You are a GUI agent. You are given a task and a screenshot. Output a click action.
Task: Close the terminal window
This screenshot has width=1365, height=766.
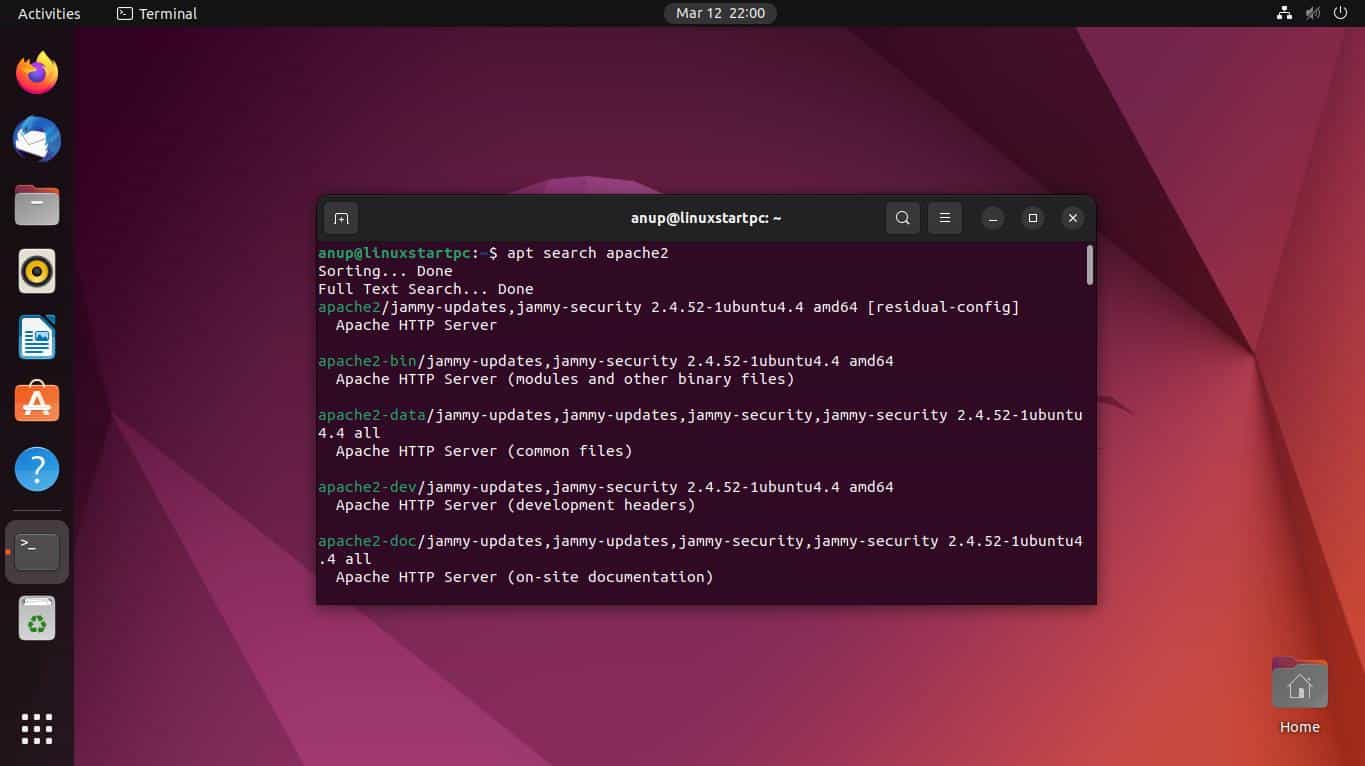[x=1072, y=218]
